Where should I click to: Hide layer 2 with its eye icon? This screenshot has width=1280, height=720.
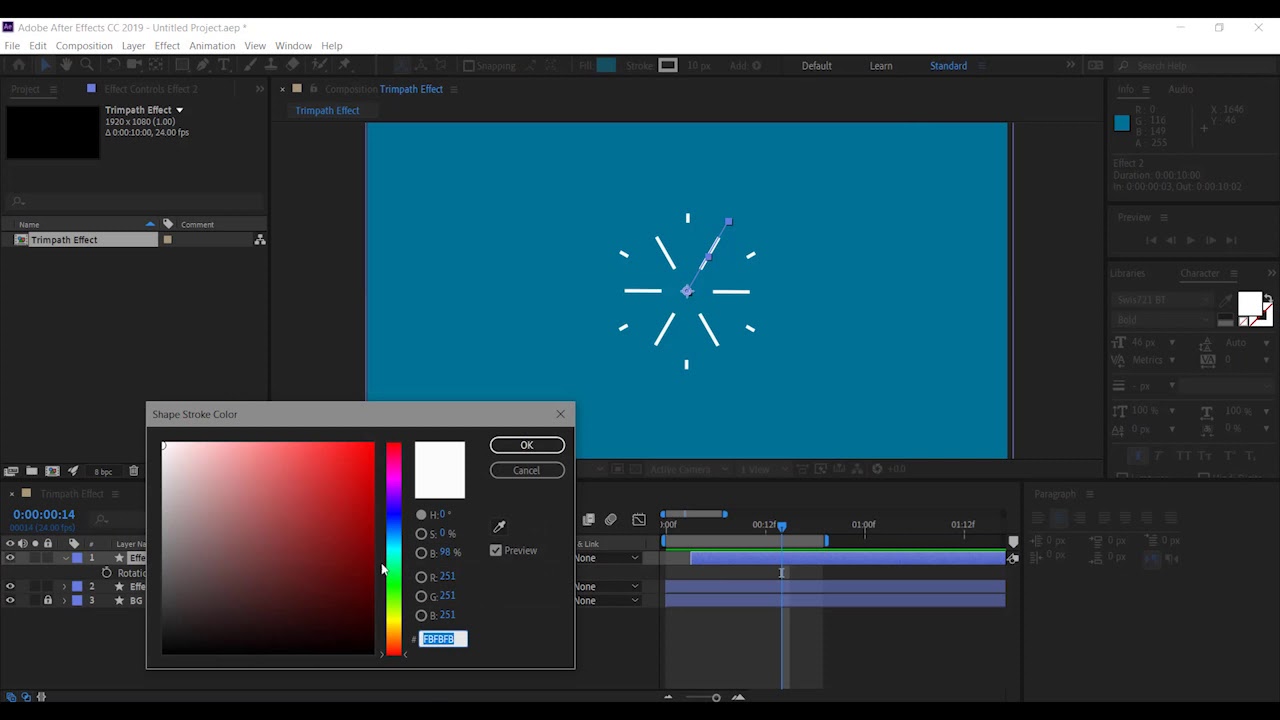point(10,587)
